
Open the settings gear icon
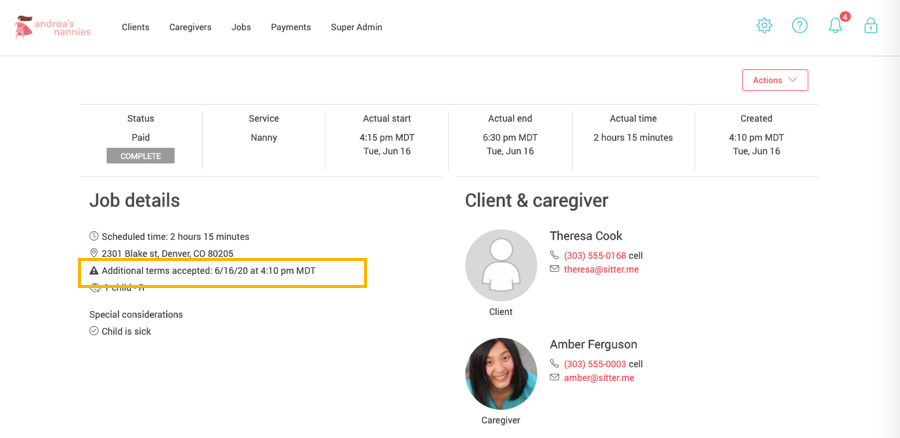[764, 26]
